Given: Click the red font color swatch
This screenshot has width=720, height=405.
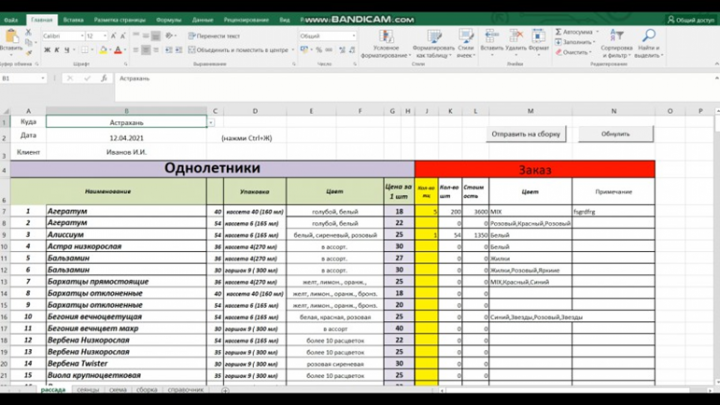Looking at the screenshot, I should coord(118,50).
